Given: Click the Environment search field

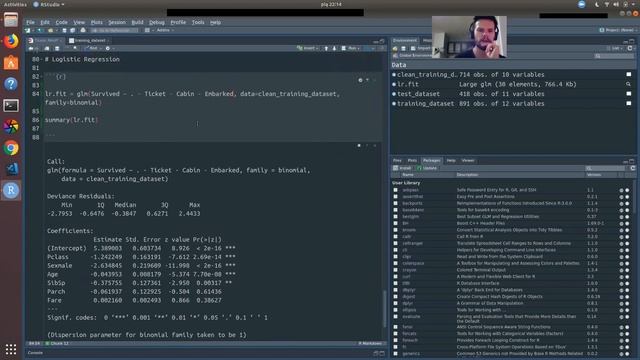Looking at the screenshot, I should 613,56.
